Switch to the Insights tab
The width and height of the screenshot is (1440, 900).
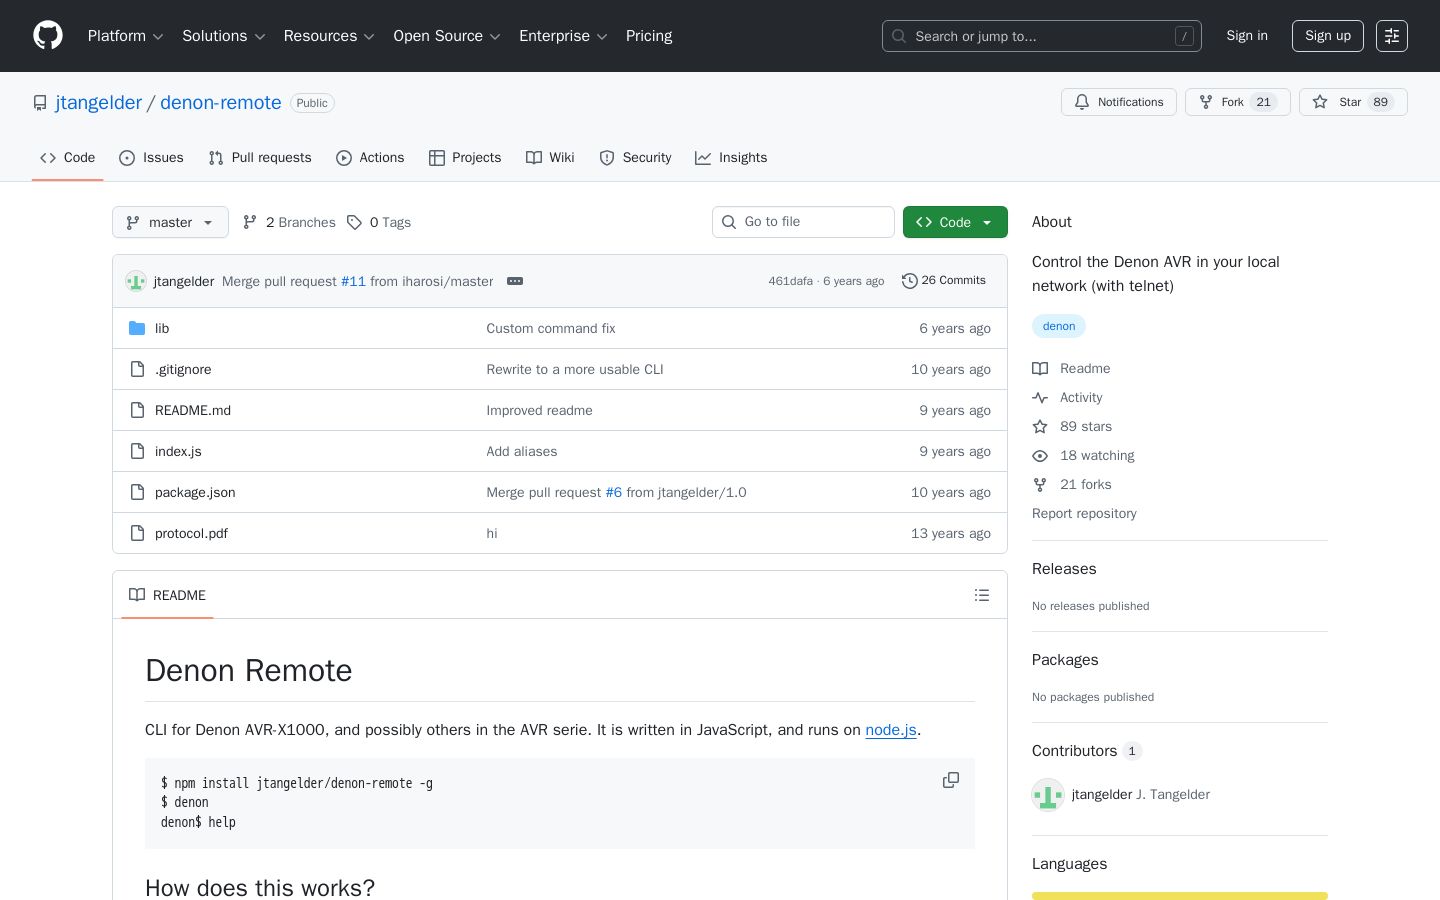click(731, 158)
